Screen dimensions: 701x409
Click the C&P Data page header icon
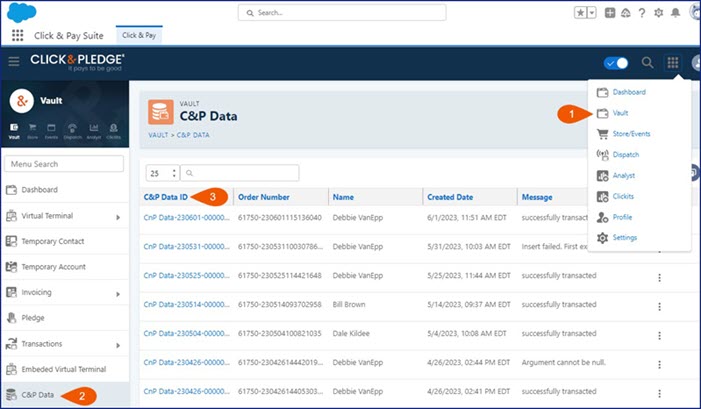point(160,112)
